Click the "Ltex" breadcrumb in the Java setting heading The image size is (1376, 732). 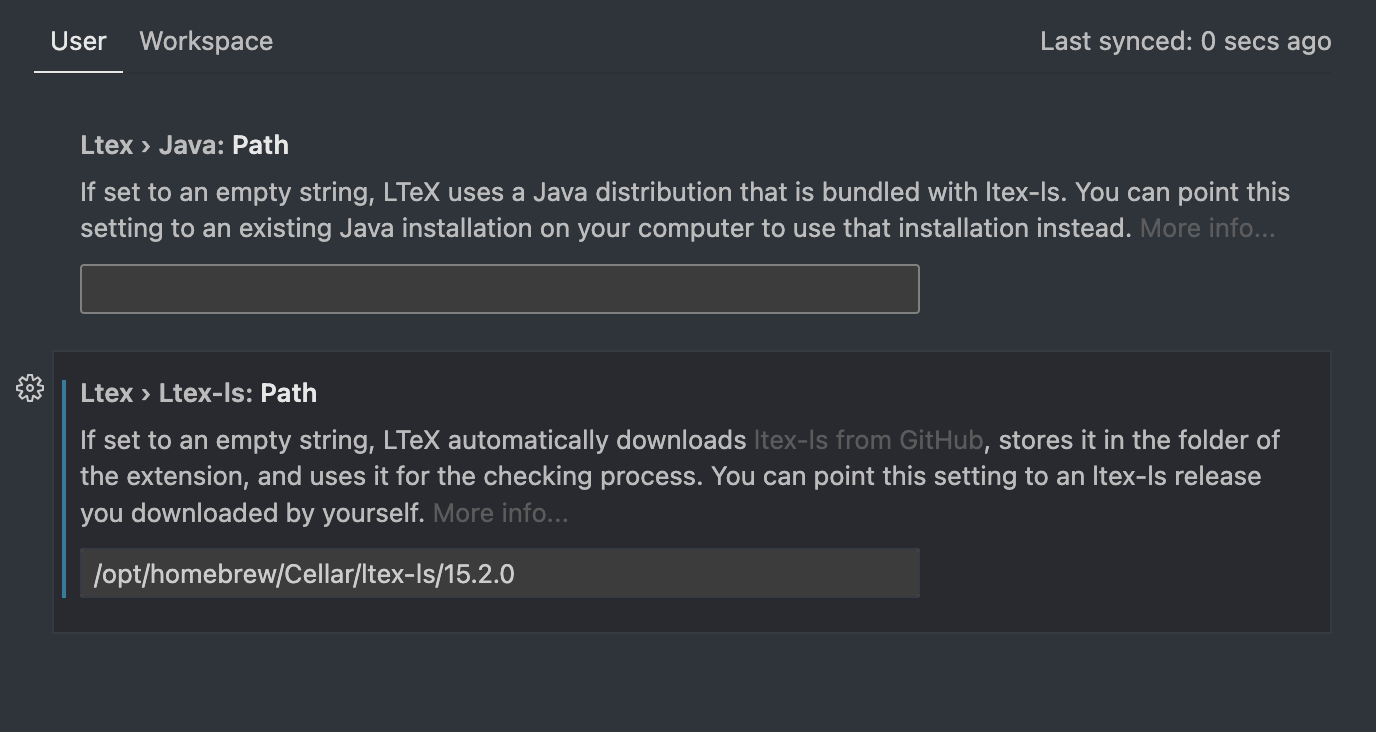(x=106, y=144)
